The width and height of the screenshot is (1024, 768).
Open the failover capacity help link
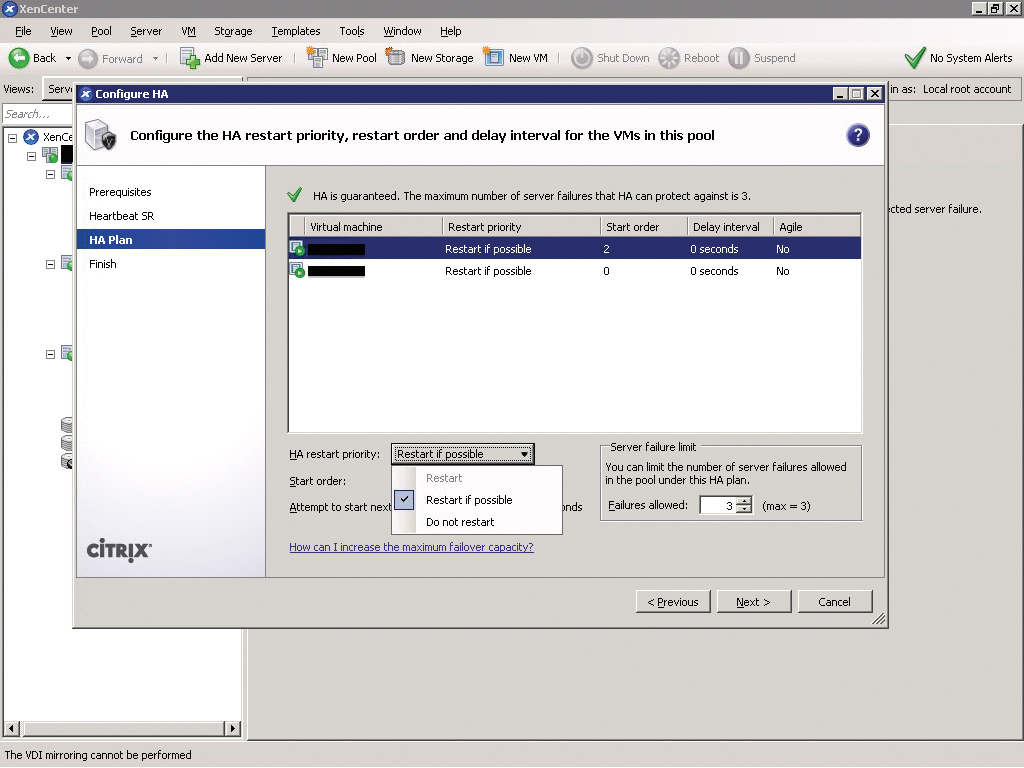click(412, 547)
